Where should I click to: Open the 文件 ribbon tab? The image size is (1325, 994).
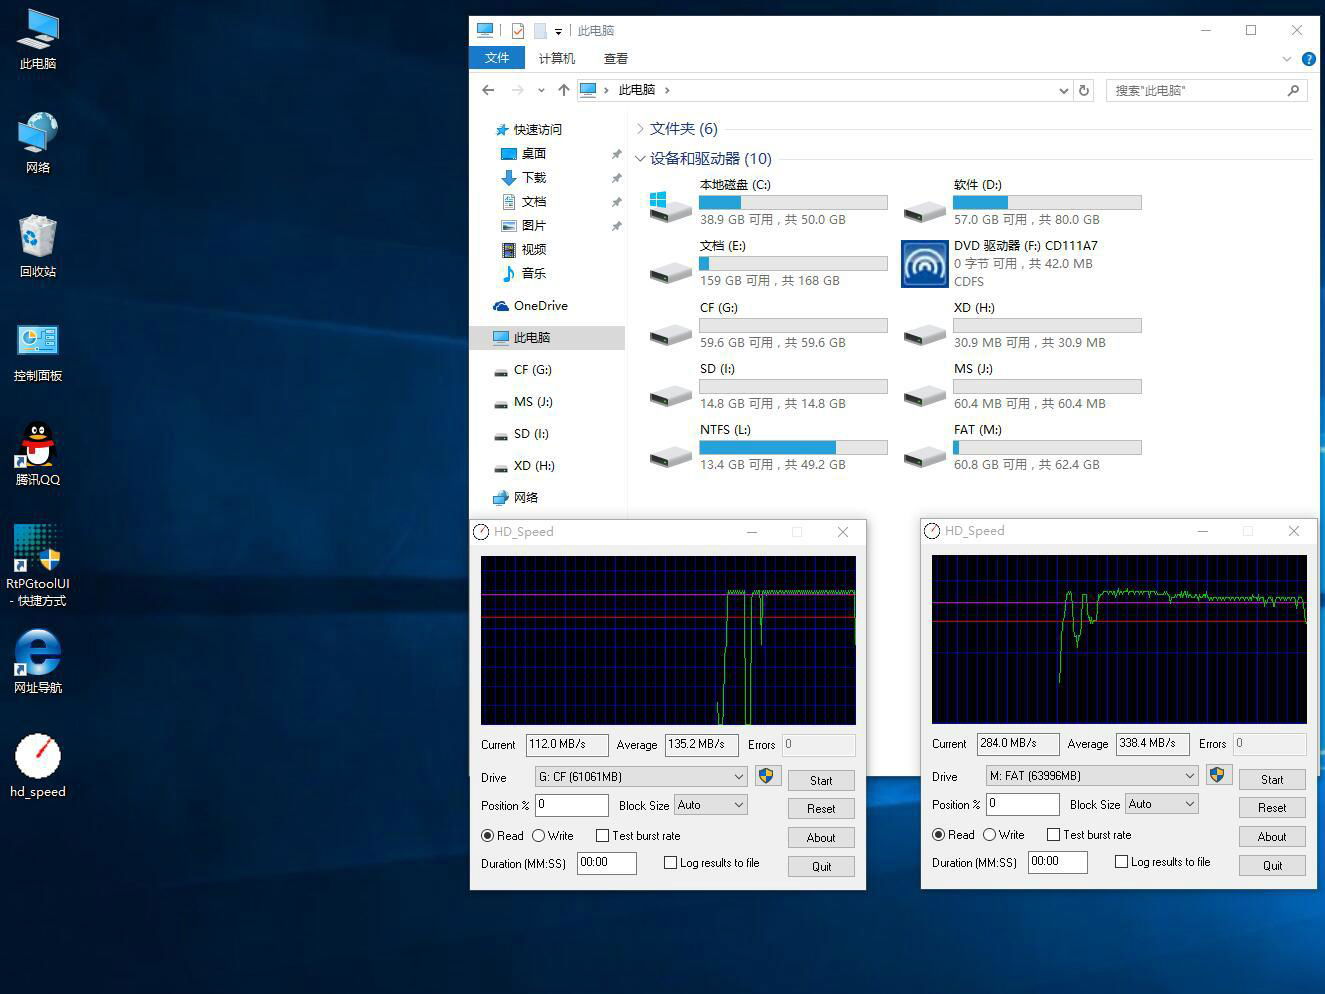[497, 58]
